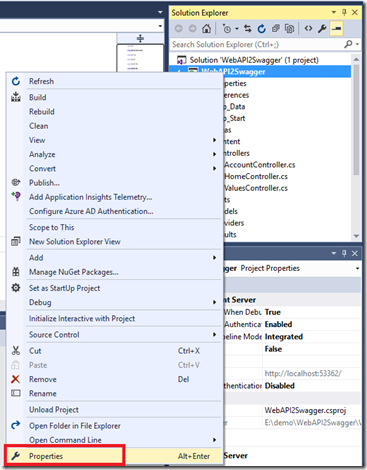Expand the Debug submenu
Image resolution: width=367 pixels, height=470 pixels.
pos(114,302)
